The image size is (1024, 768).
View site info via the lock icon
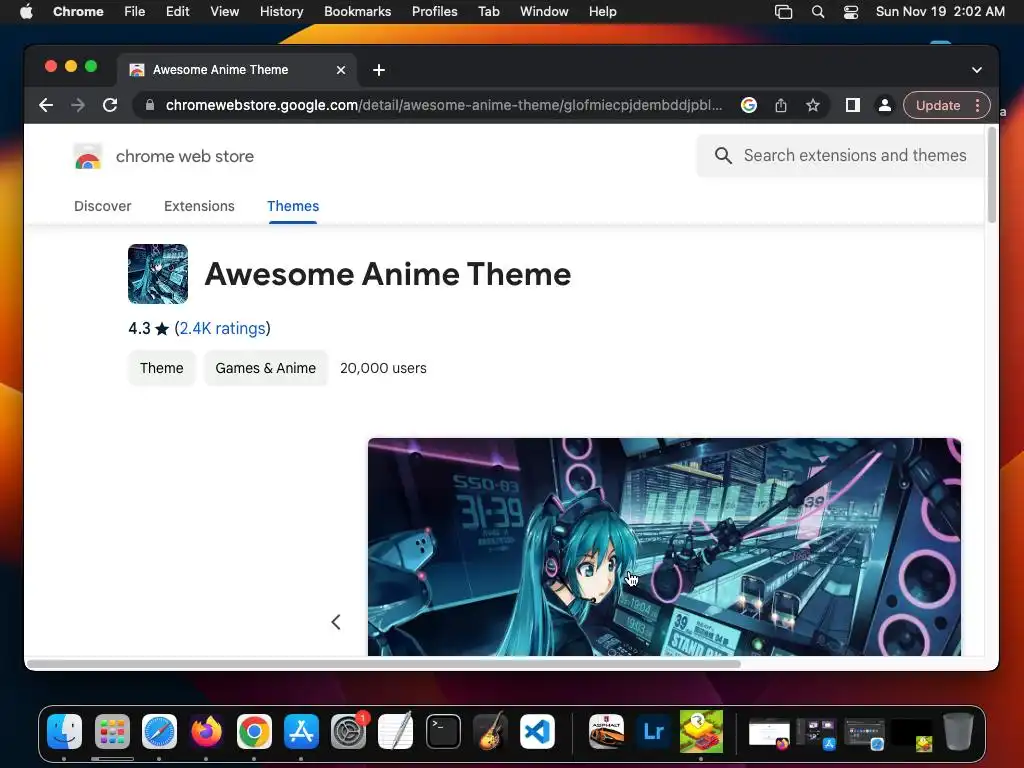tap(150, 105)
